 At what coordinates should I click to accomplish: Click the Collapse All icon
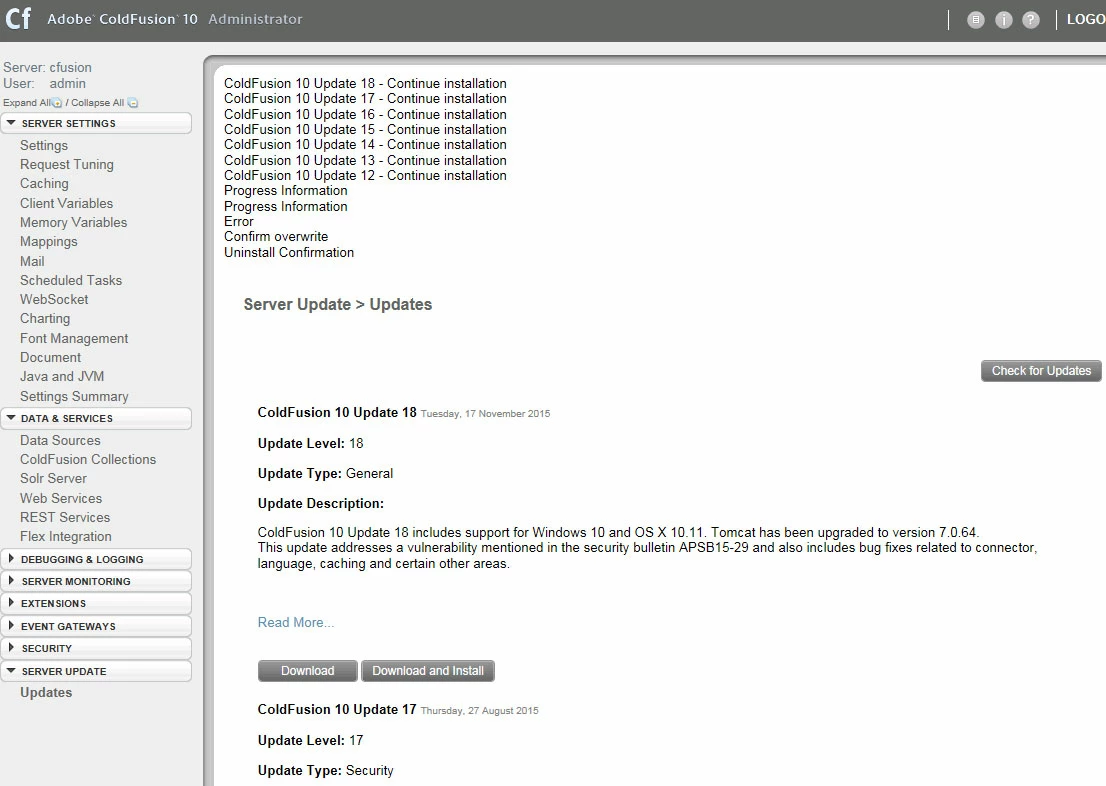133,103
